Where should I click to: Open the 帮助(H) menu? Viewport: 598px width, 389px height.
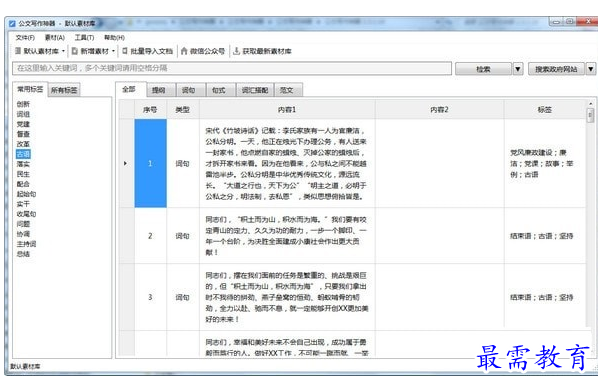point(114,37)
